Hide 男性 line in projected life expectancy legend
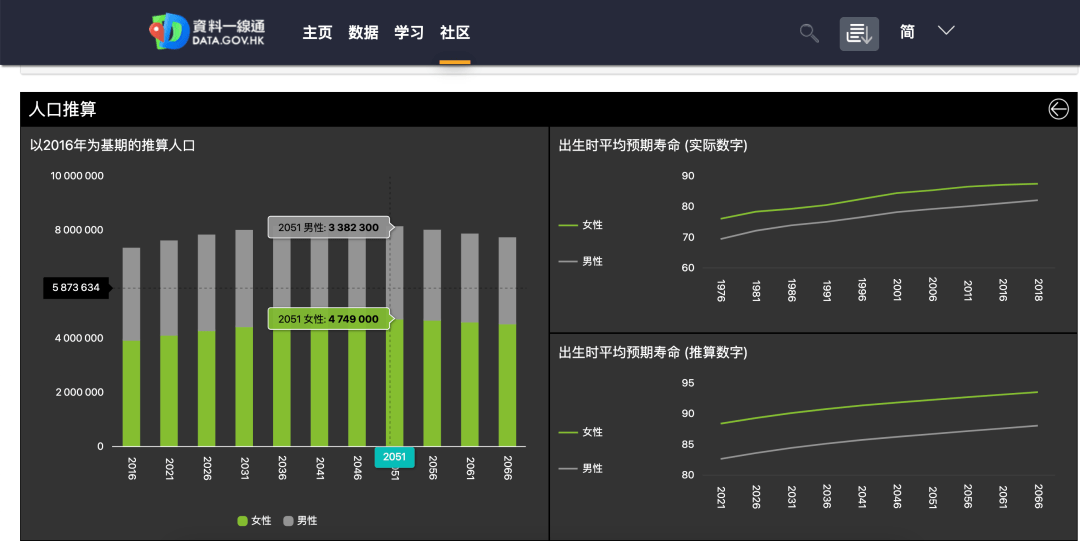The width and height of the screenshot is (1080, 541). point(582,468)
